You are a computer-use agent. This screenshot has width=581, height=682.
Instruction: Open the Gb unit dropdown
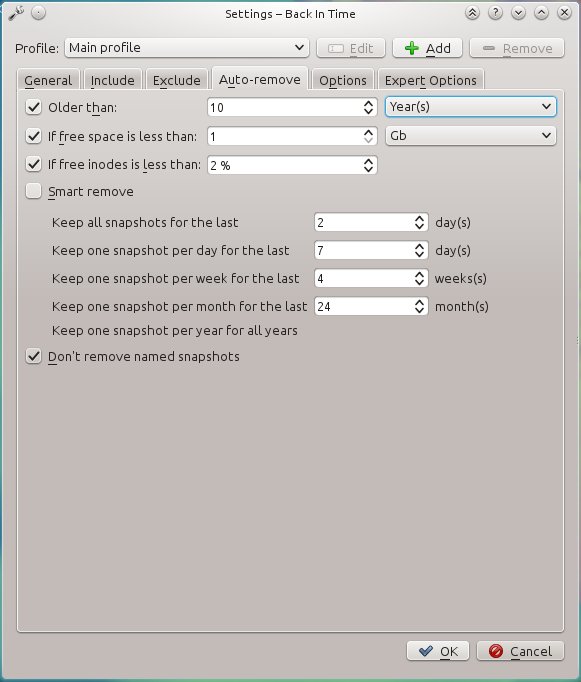471,136
